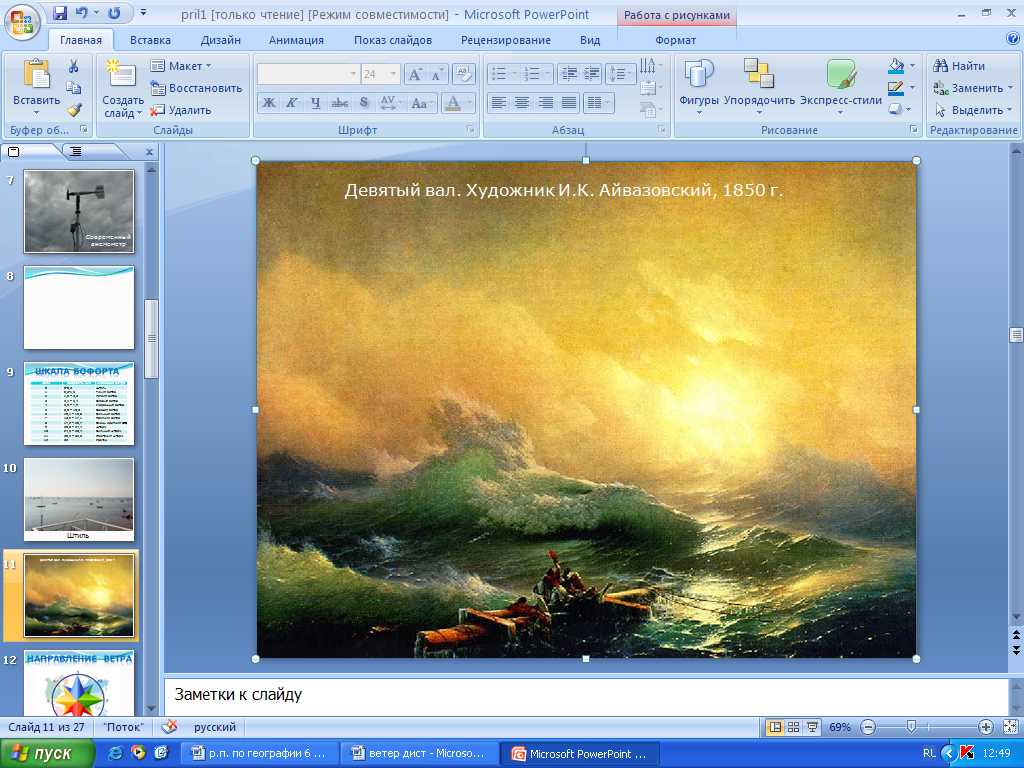Viewport: 1024px width, 768px height.
Task: Open the Фигуры shapes gallery
Action: coord(699,86)
